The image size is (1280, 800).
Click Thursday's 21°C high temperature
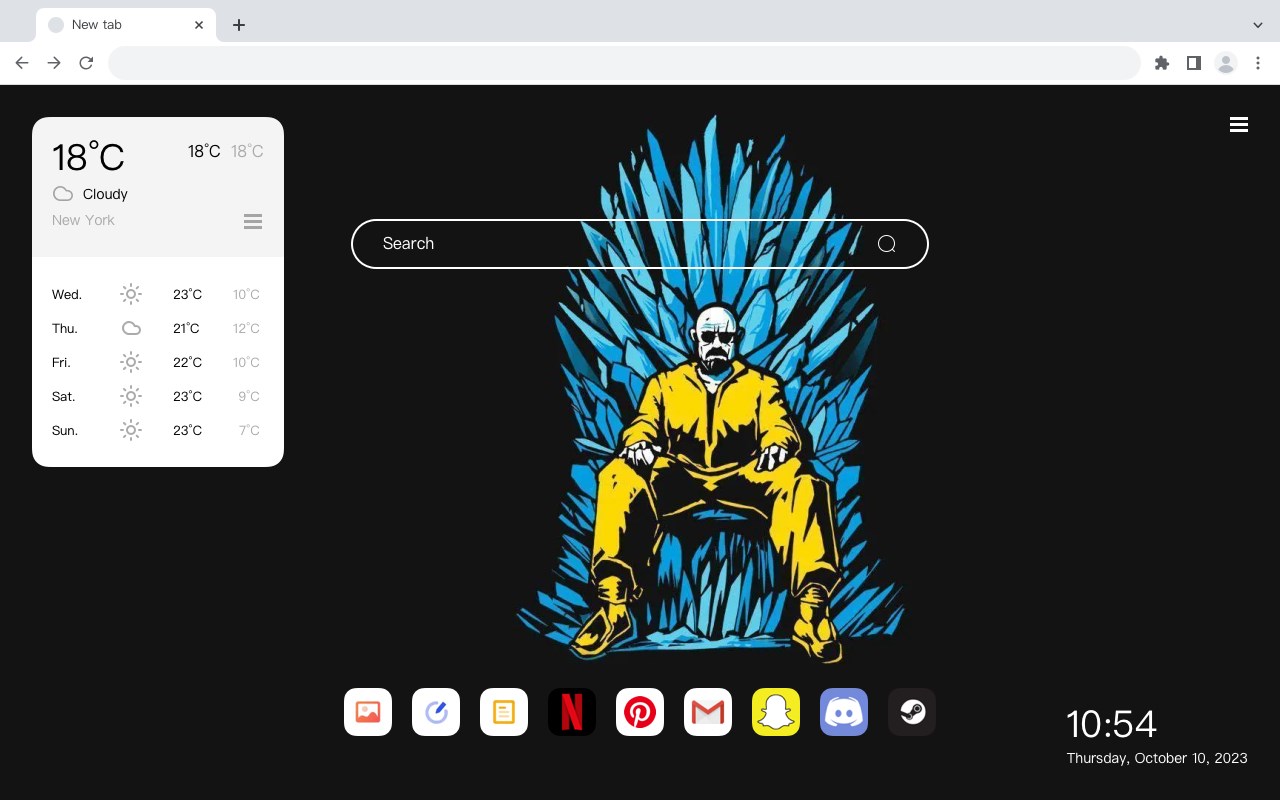tap(186, 328)
